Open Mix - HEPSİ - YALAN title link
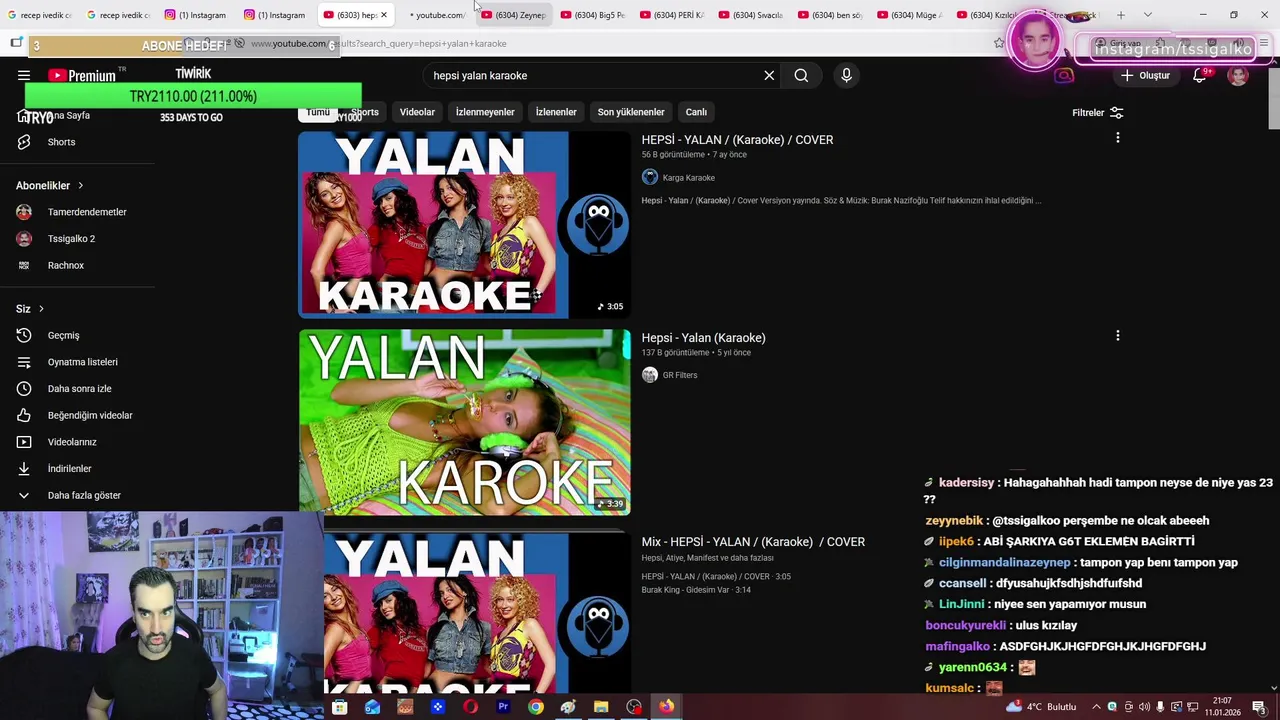Image resolution: width=1280 pixels, height=720 pixels. pos(753,542)
